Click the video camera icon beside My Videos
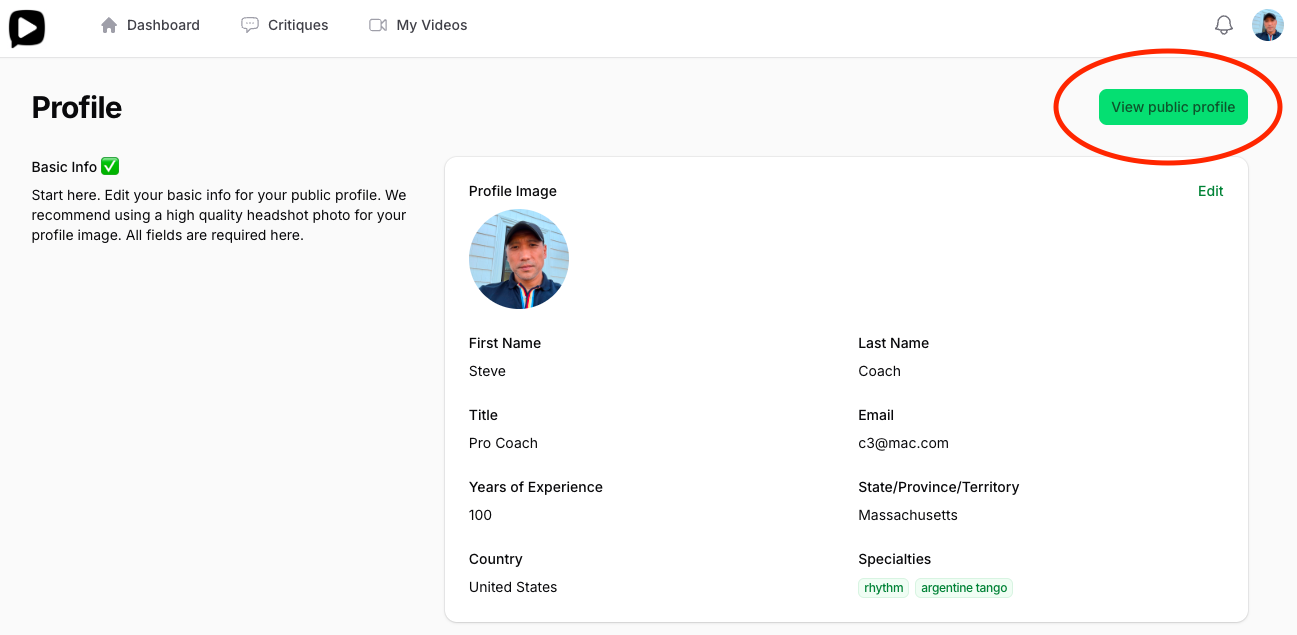 378,25
